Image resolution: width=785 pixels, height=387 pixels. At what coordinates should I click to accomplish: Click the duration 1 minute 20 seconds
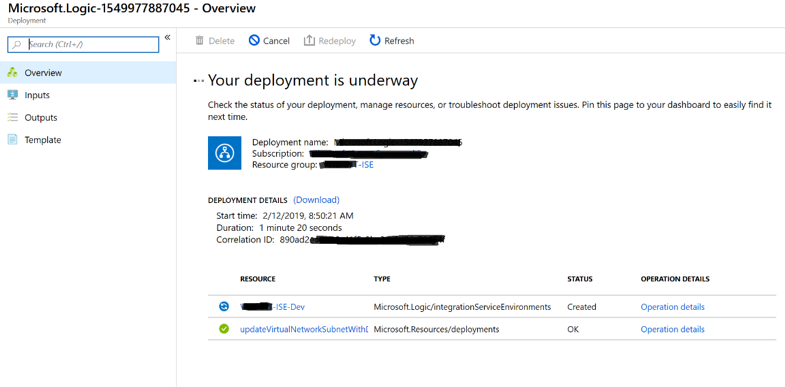point(301,228)
